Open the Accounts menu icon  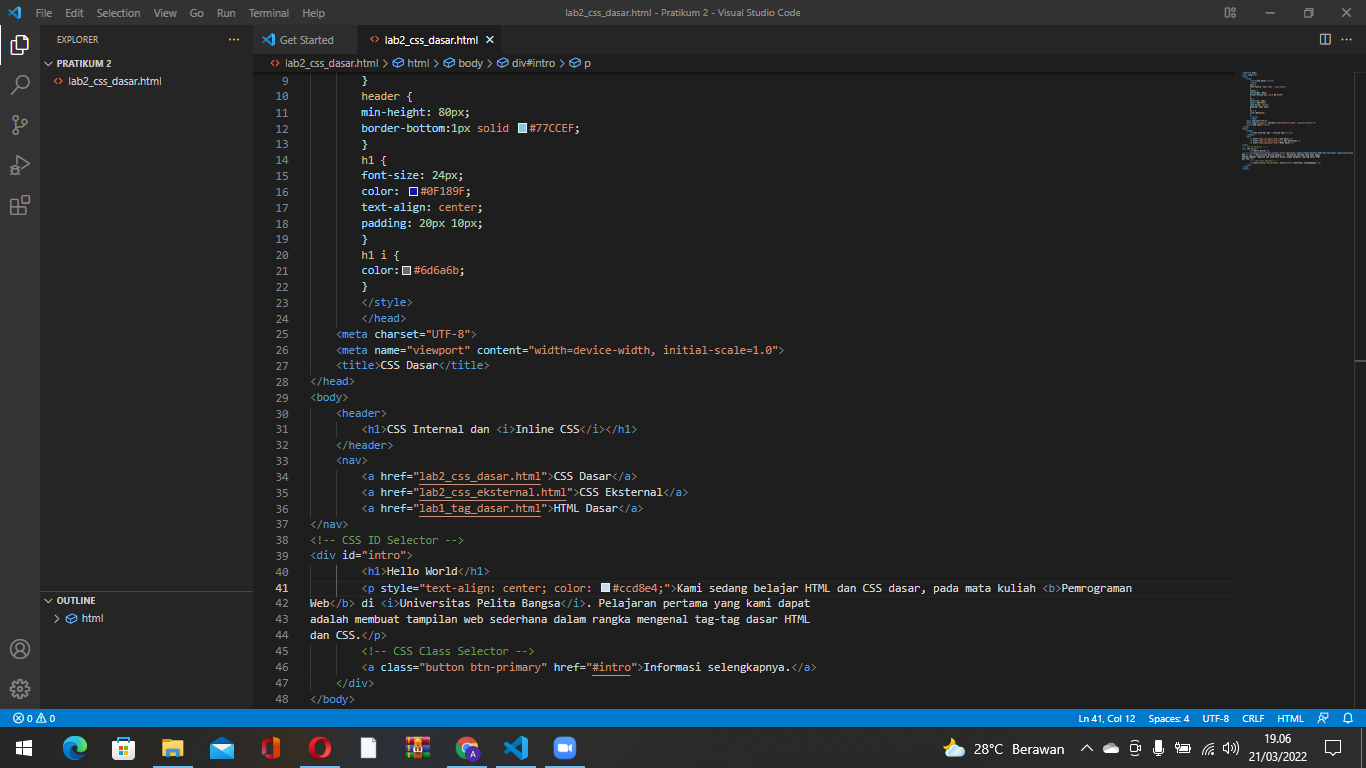[x=20, y=649]
